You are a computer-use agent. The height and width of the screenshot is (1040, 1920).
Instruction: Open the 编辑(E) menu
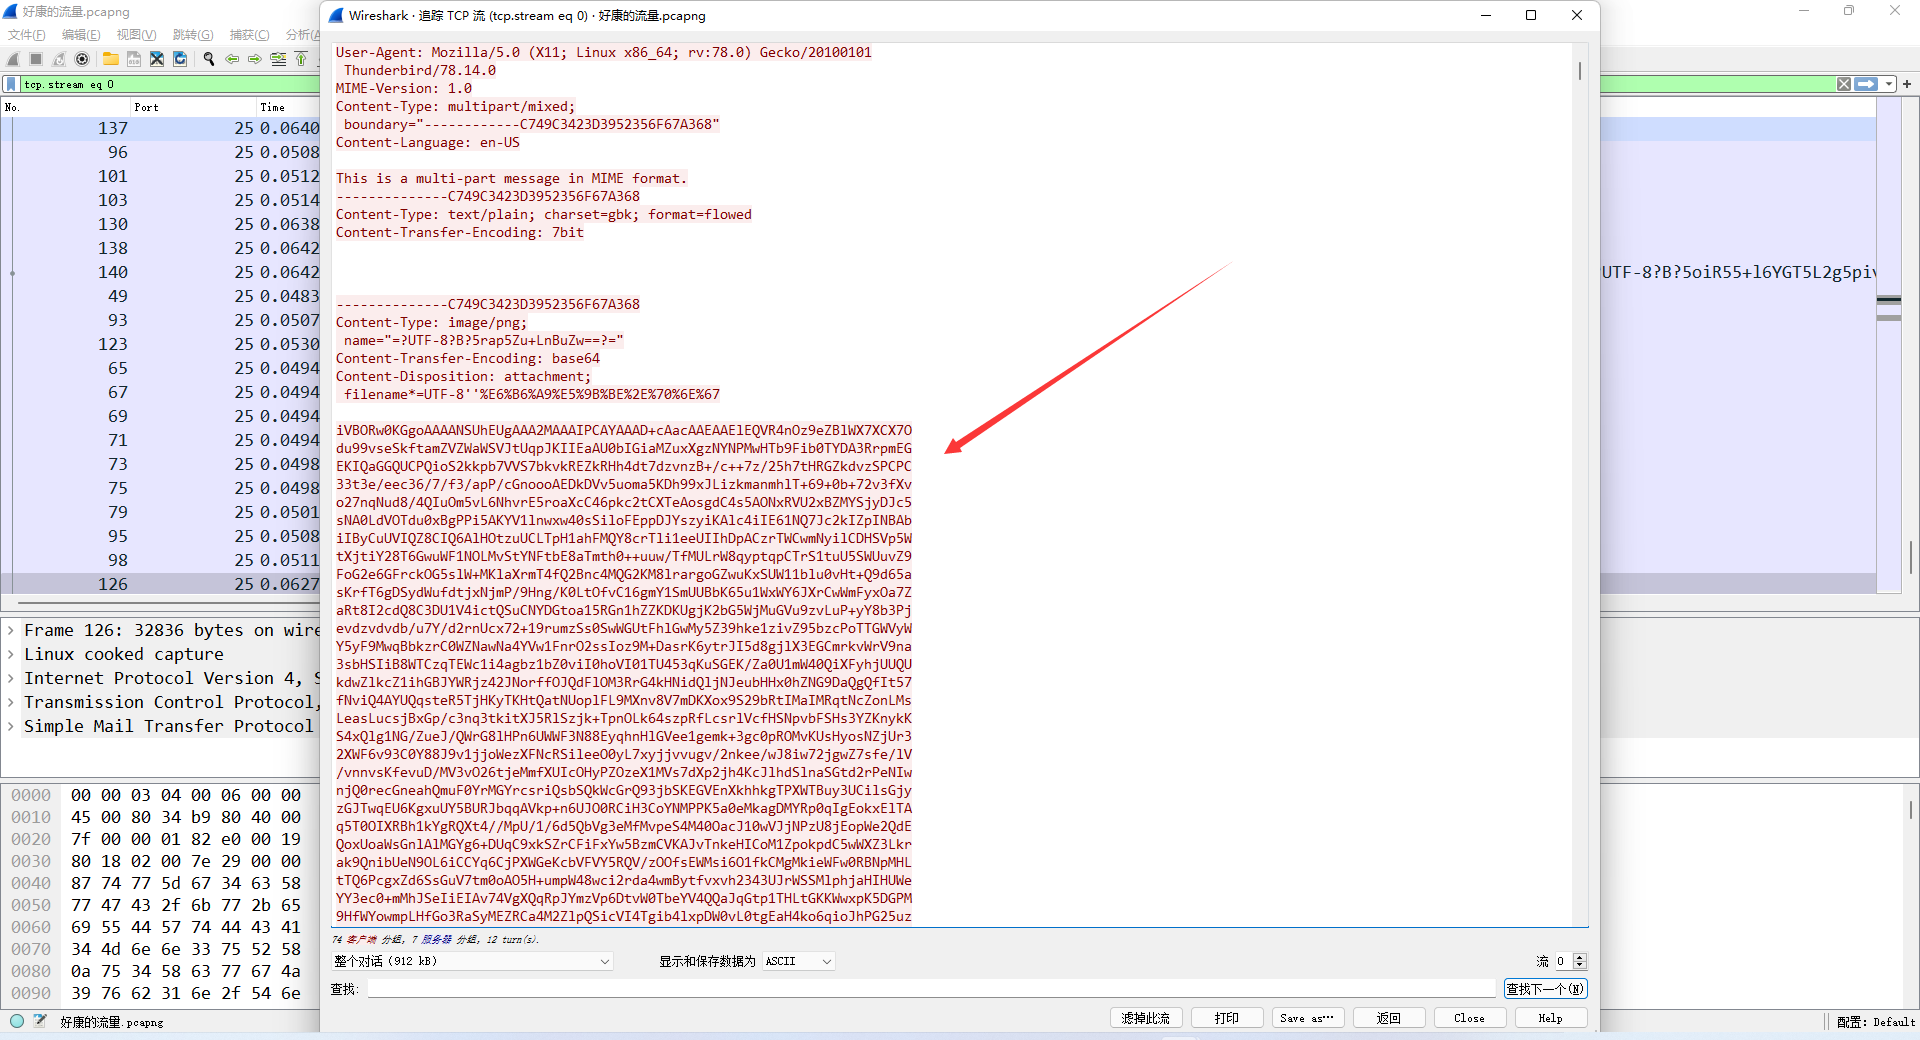click(x=81, y=35)
